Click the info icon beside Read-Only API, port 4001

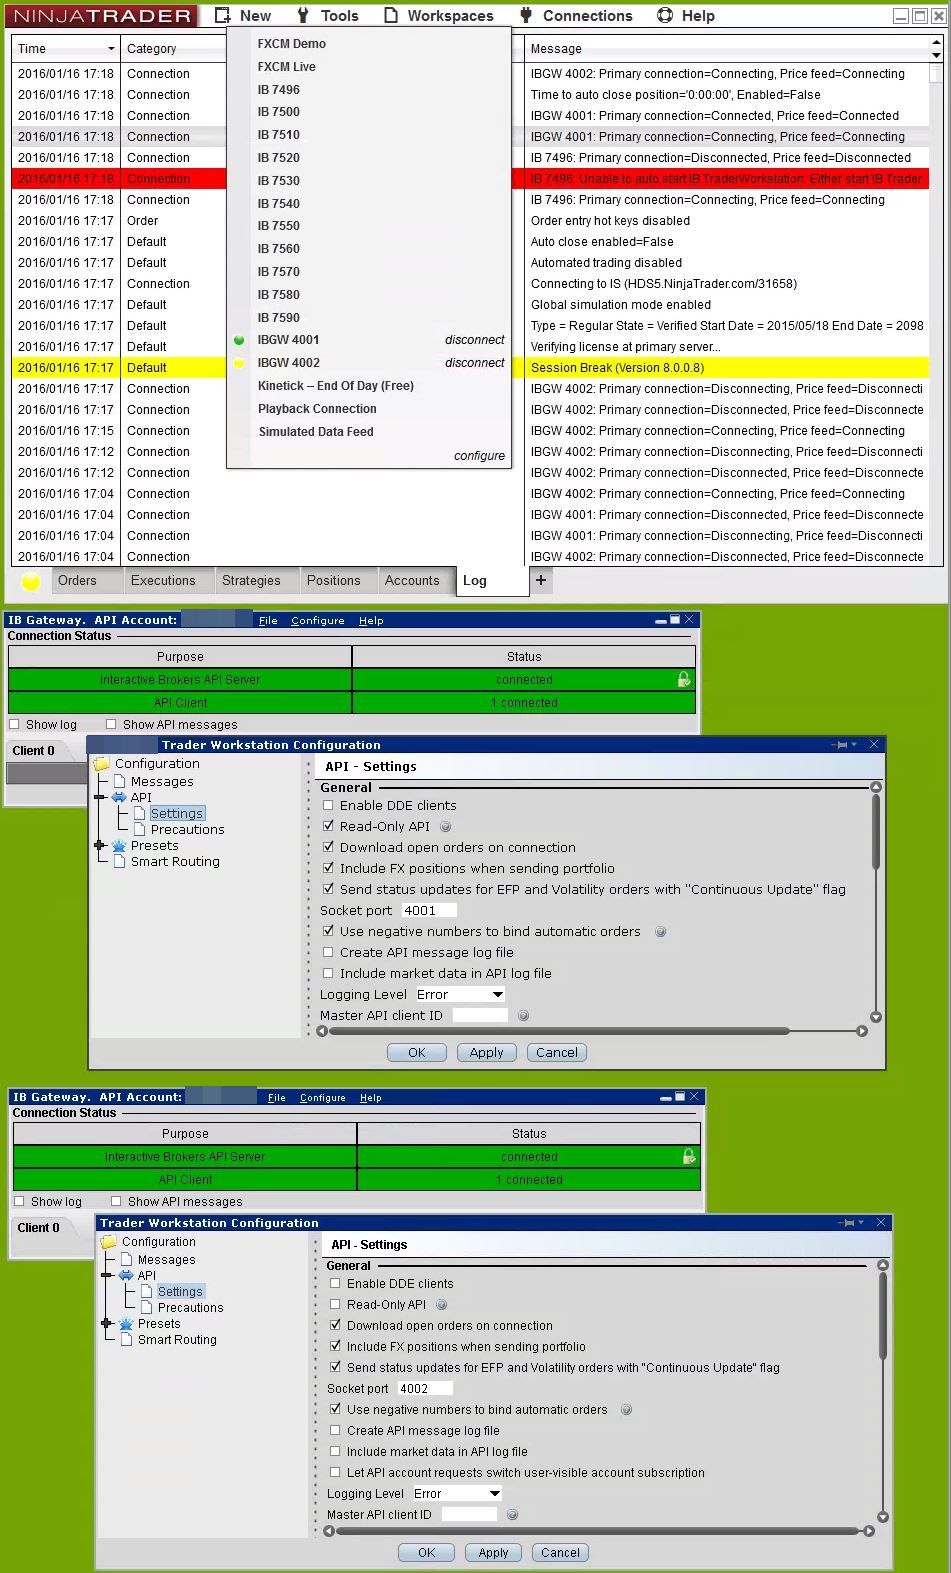coord(446,827)
